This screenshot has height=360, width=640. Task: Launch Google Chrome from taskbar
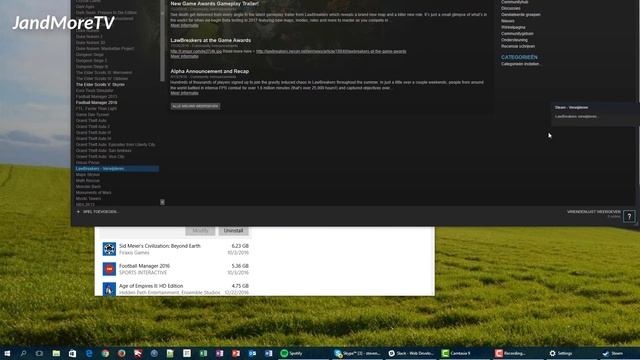105,353
